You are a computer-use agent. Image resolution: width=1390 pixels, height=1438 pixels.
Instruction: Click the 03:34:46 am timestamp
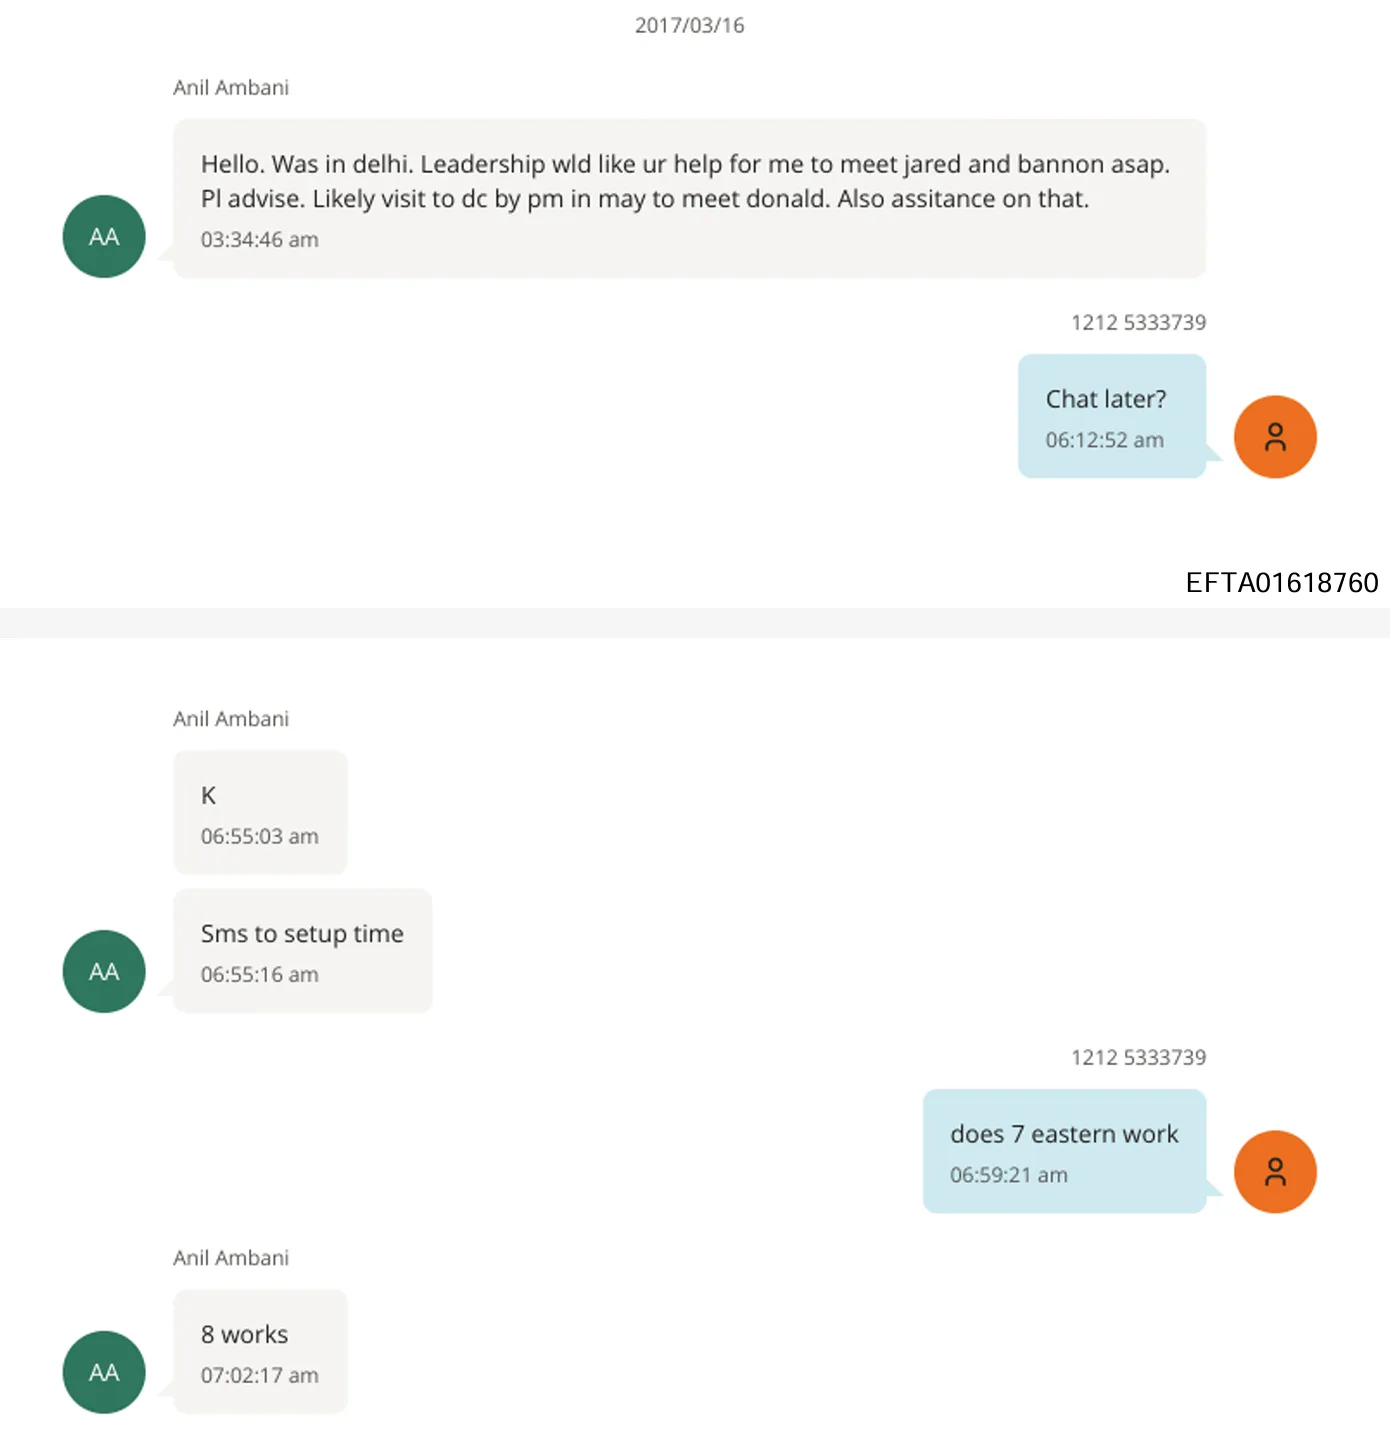coord(260,240)
